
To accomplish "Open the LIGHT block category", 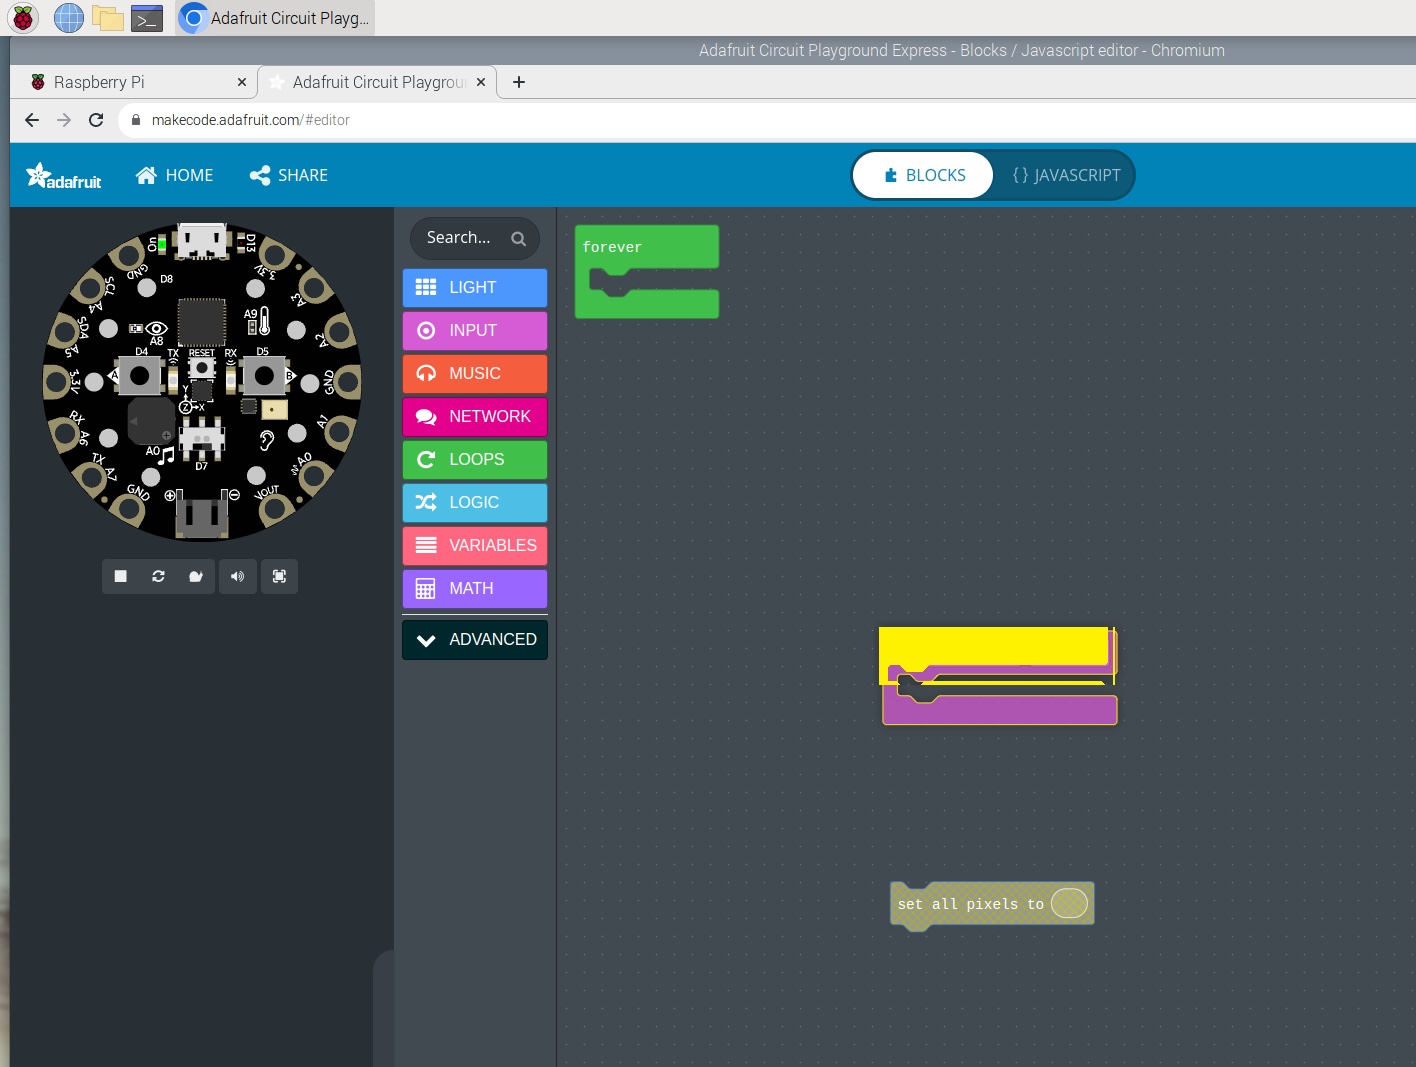I will pyautogui.click(x=474, y=287).
